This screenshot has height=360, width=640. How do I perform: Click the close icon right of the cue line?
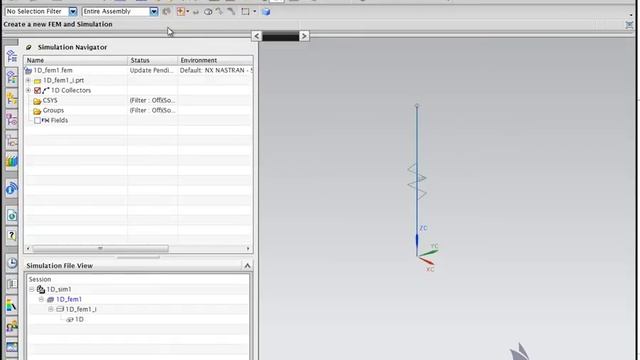tap(629, 24)
